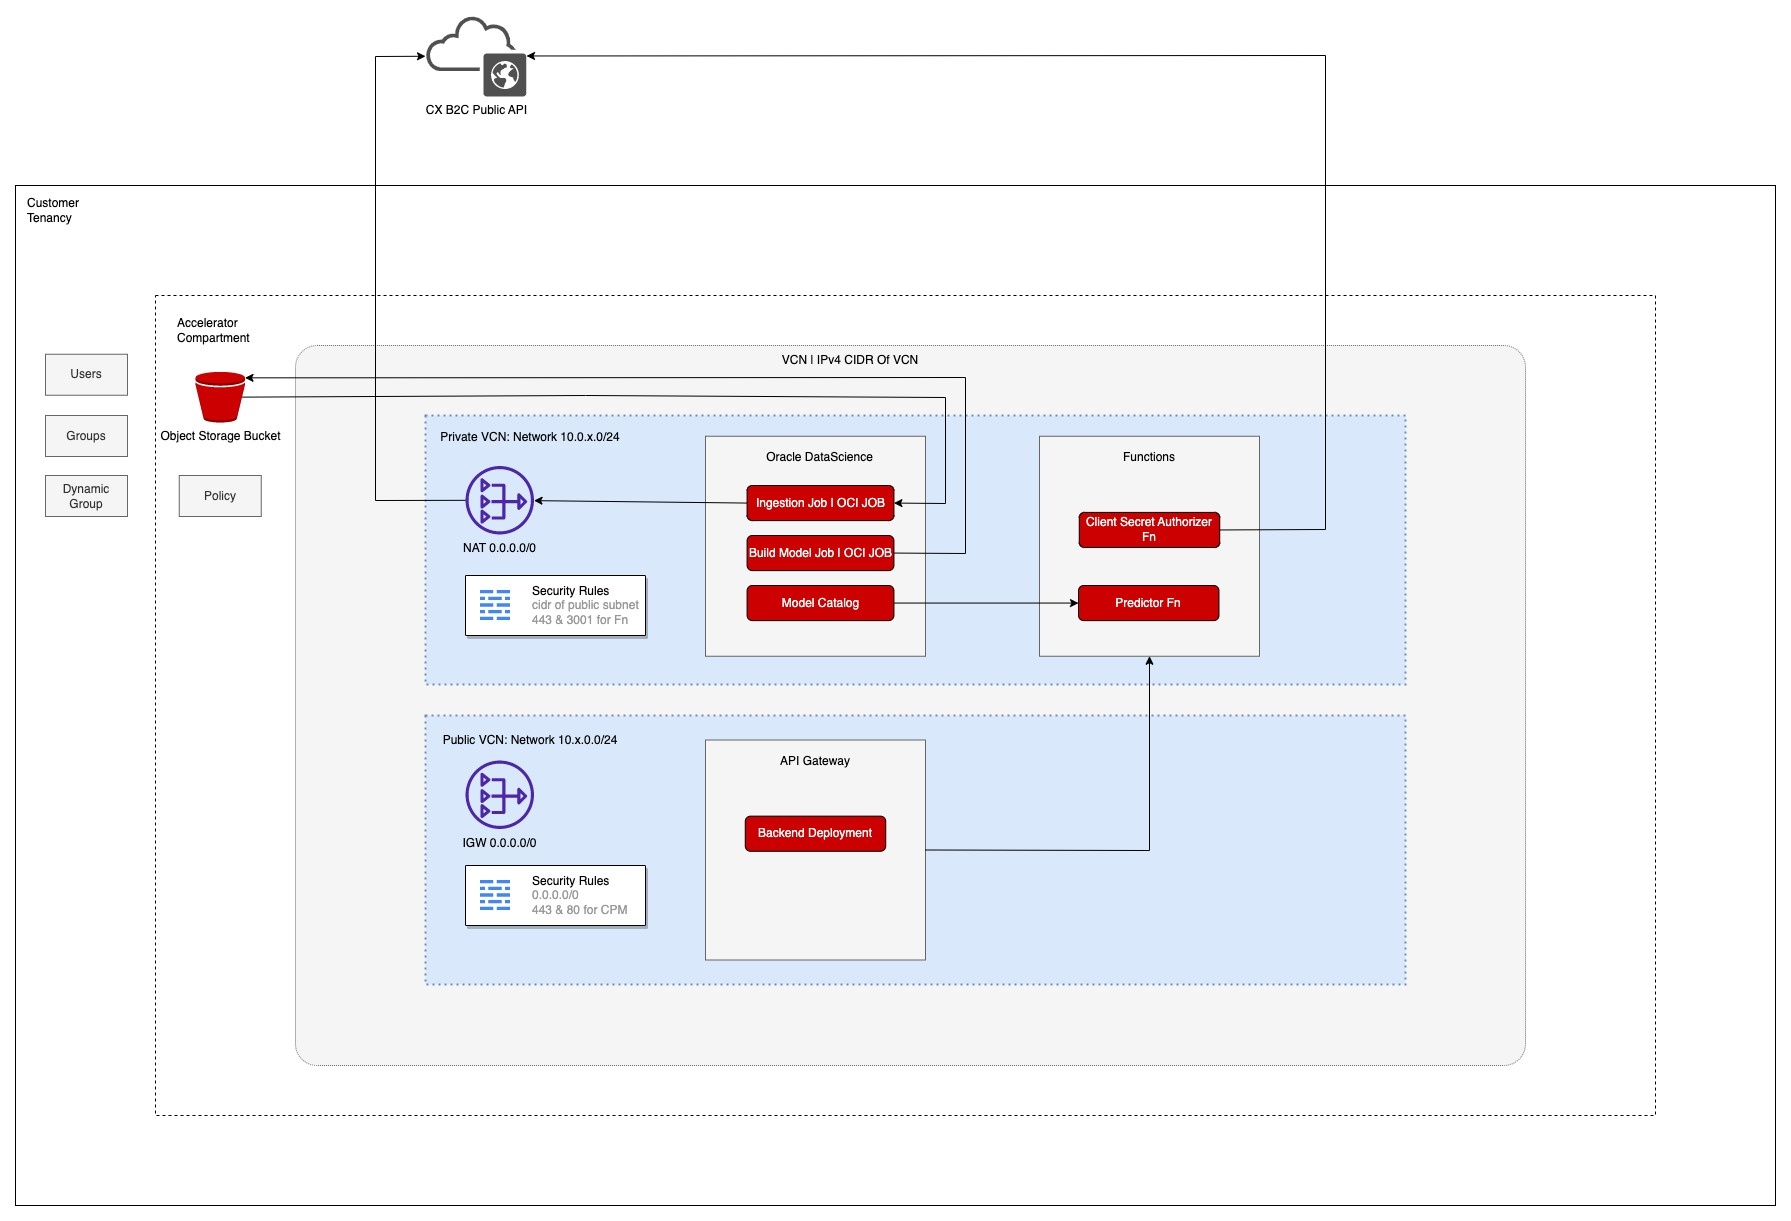Select the Users box
The width and height of the screenshot is (1791, 1221).
[x=86, y=374]
